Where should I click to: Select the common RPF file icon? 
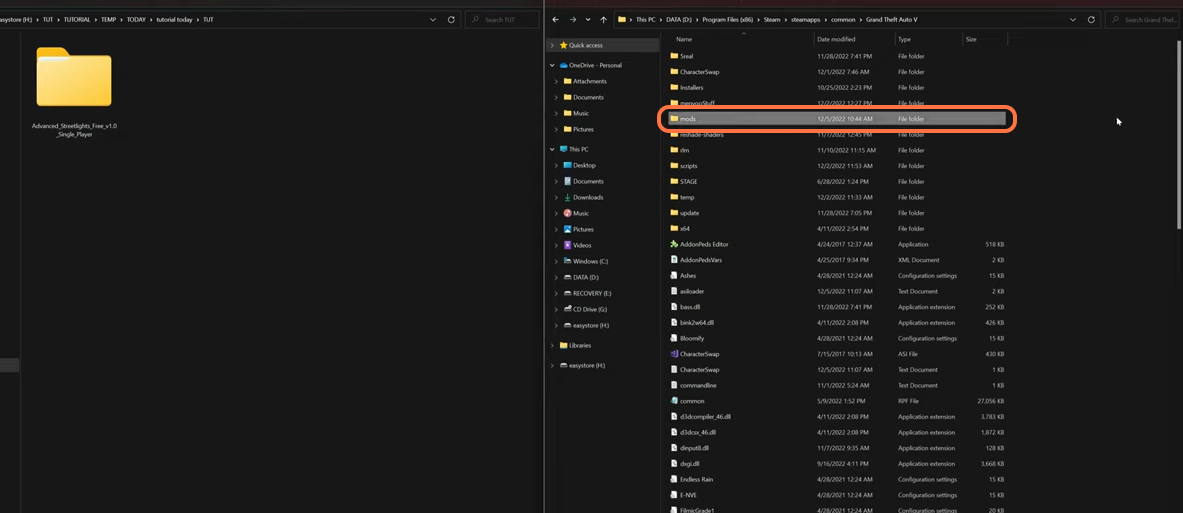pyautogui.click(x=674, y=401)
